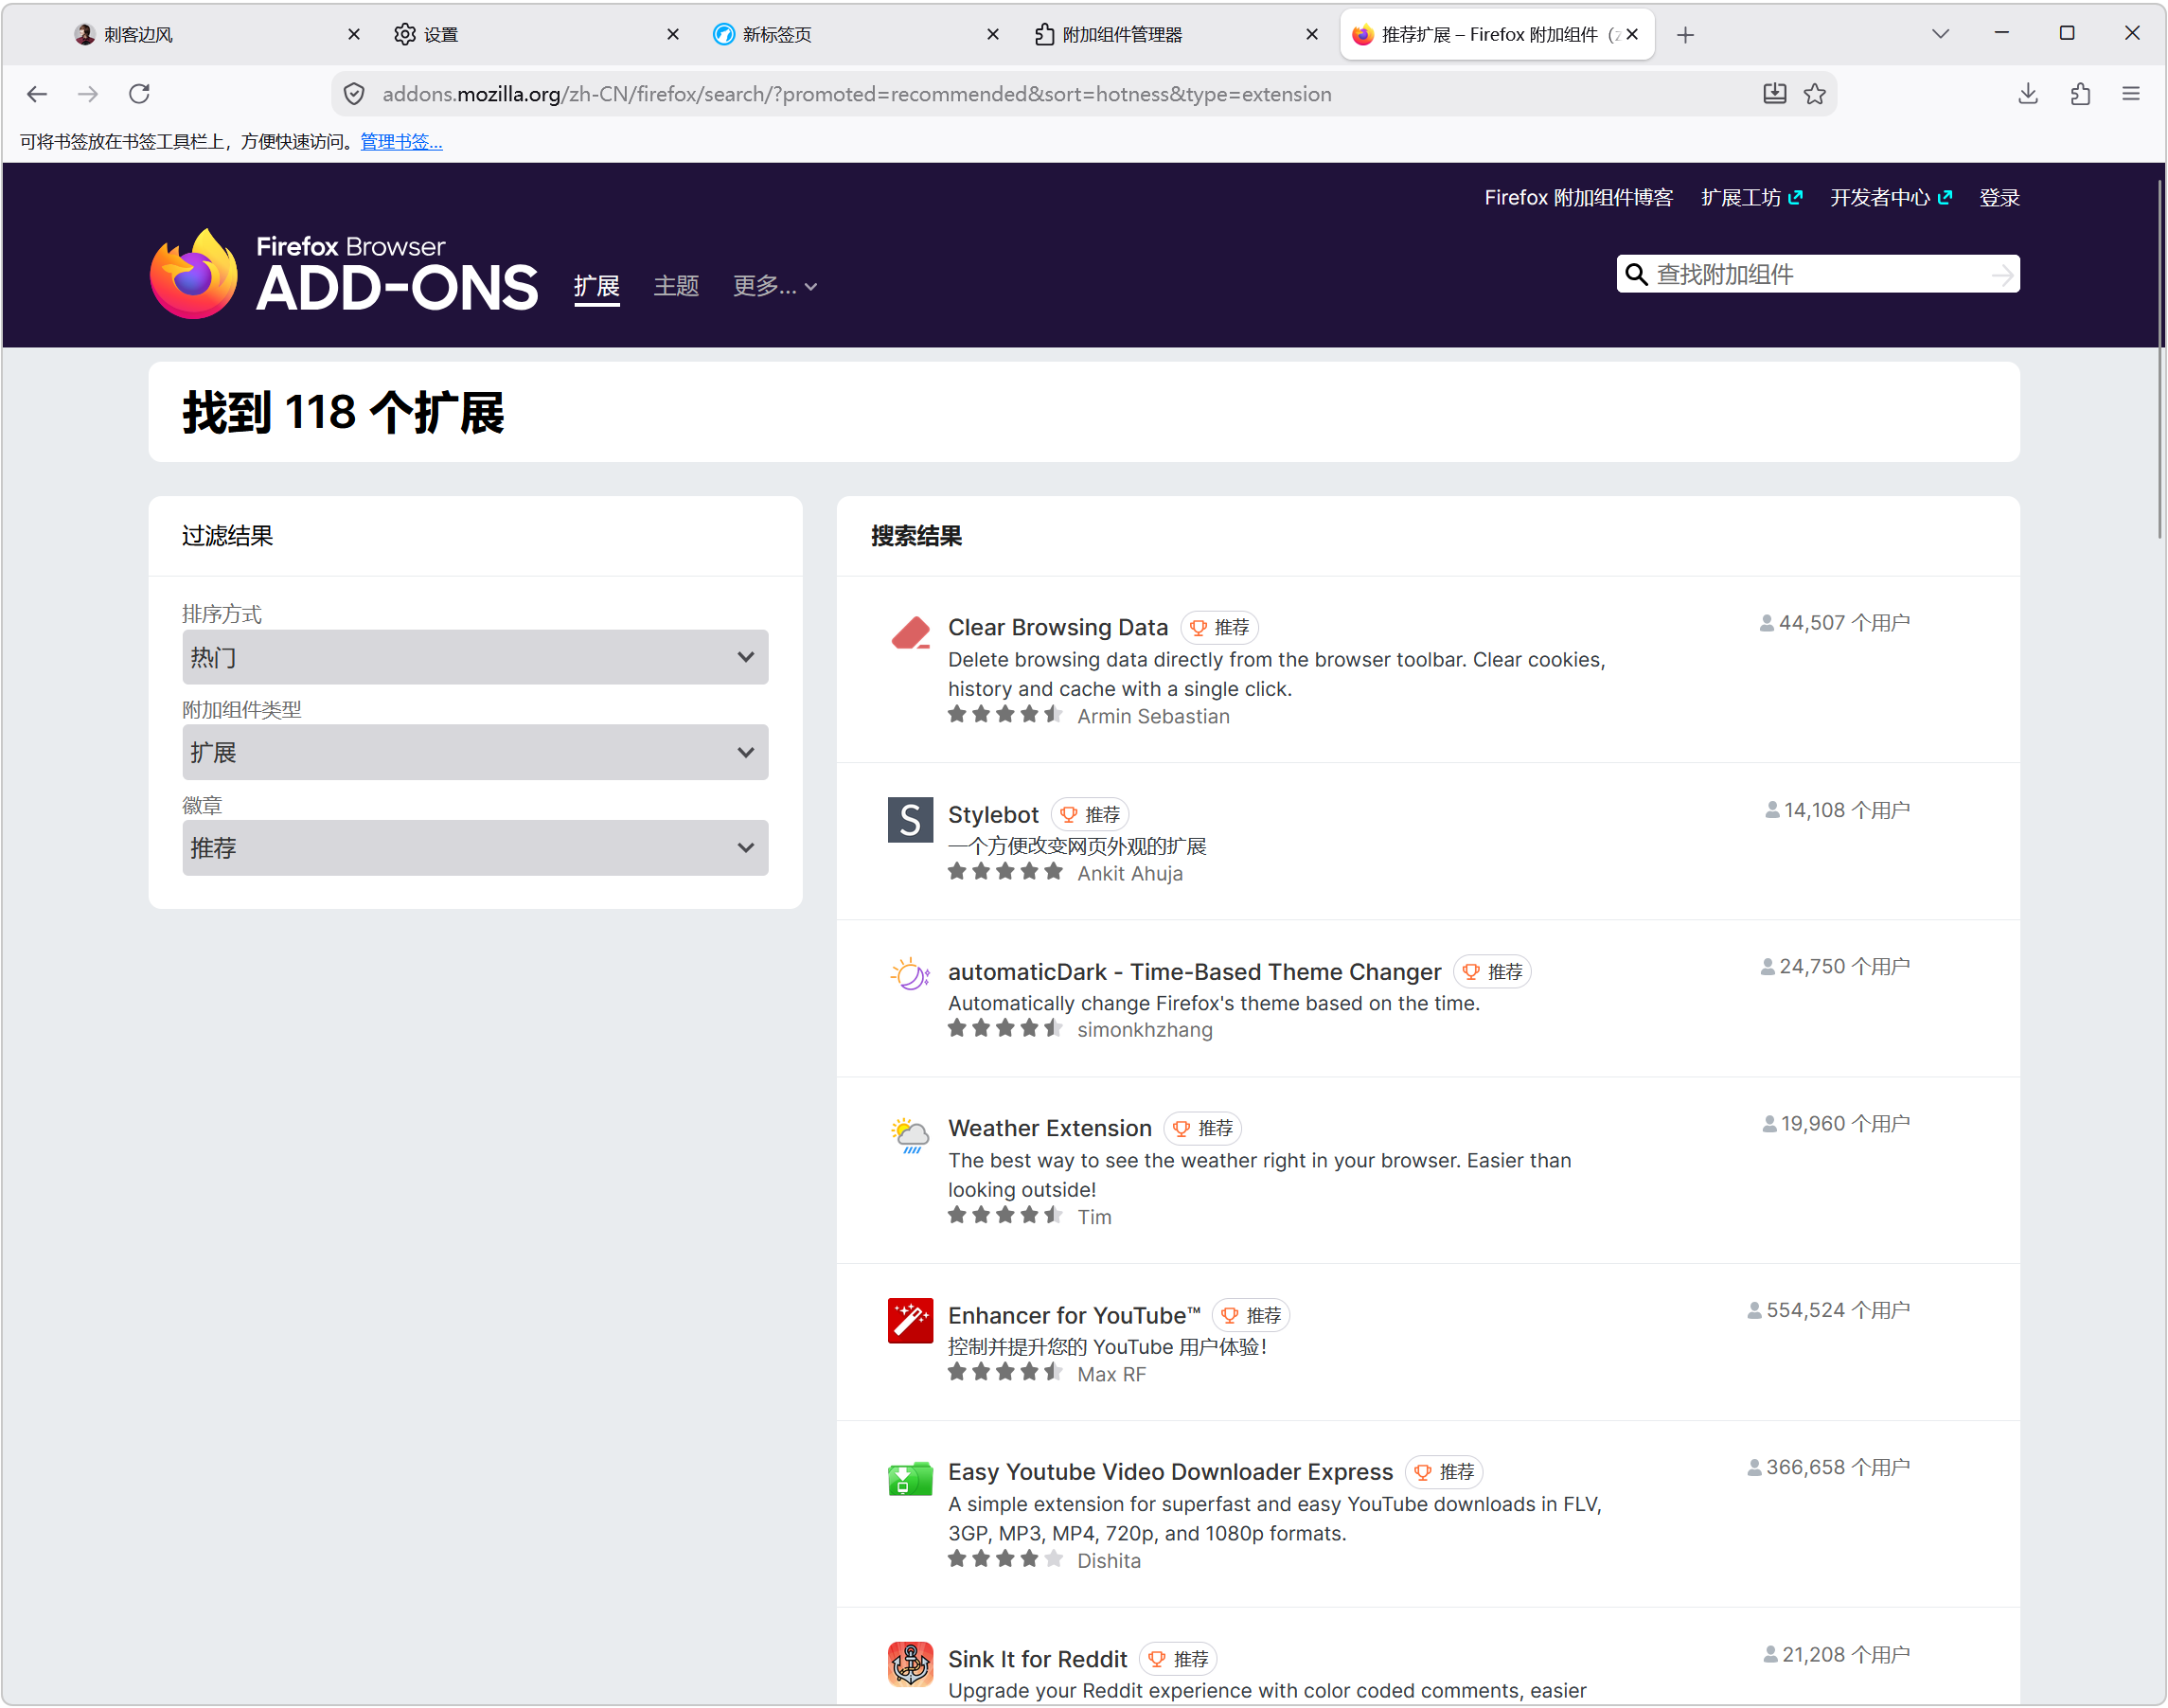Expand the 更多... navigation menu
2168x1708 pixels.
point(775,287)
